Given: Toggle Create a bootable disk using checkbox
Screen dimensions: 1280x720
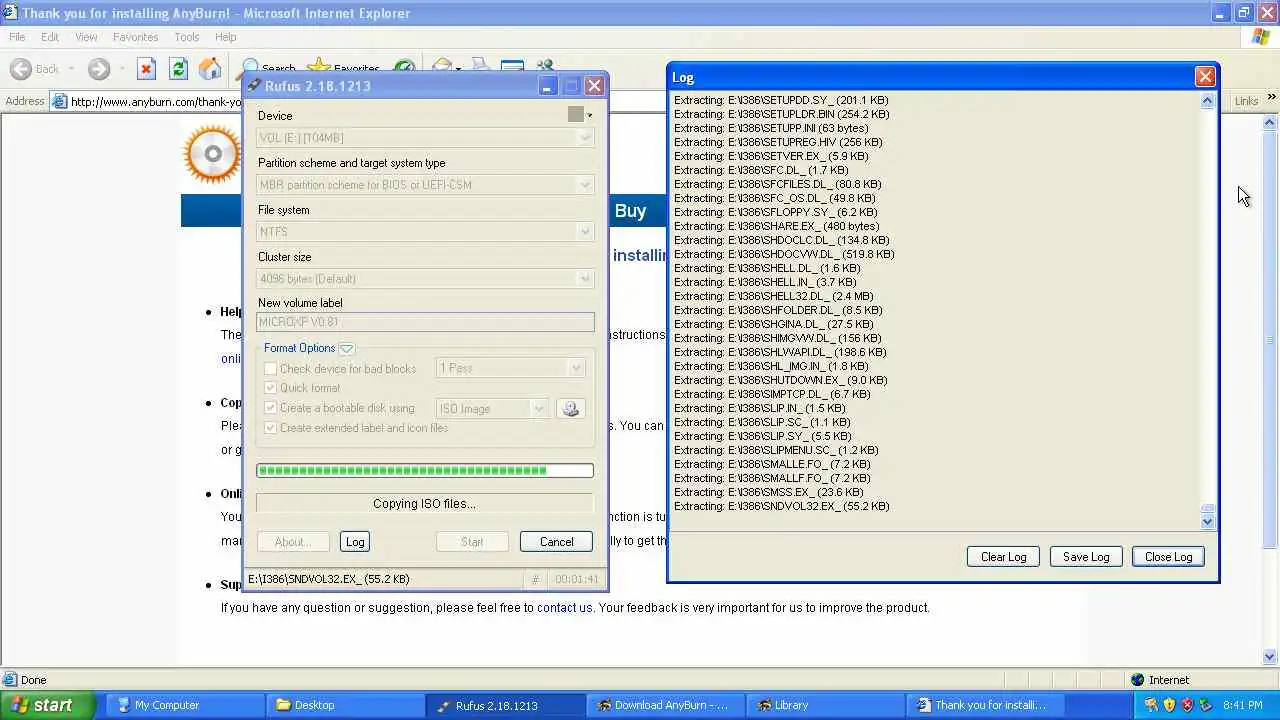Looking at the screenshot, I should pyautogui.click(x=270, y=408).
